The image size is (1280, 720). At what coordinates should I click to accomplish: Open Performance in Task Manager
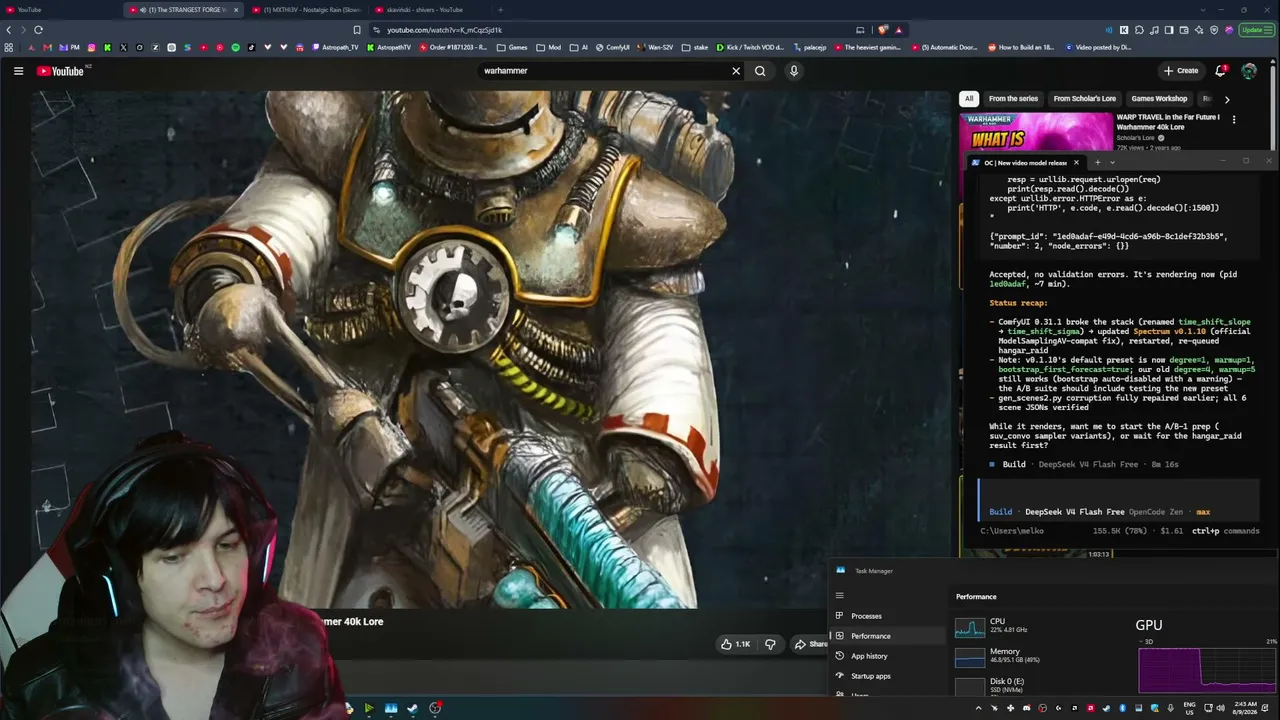point(887,636)
